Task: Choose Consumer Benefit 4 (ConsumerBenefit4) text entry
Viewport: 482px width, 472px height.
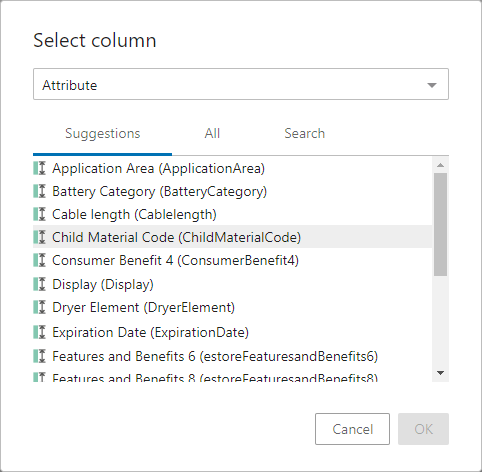Action: [175, 260]
